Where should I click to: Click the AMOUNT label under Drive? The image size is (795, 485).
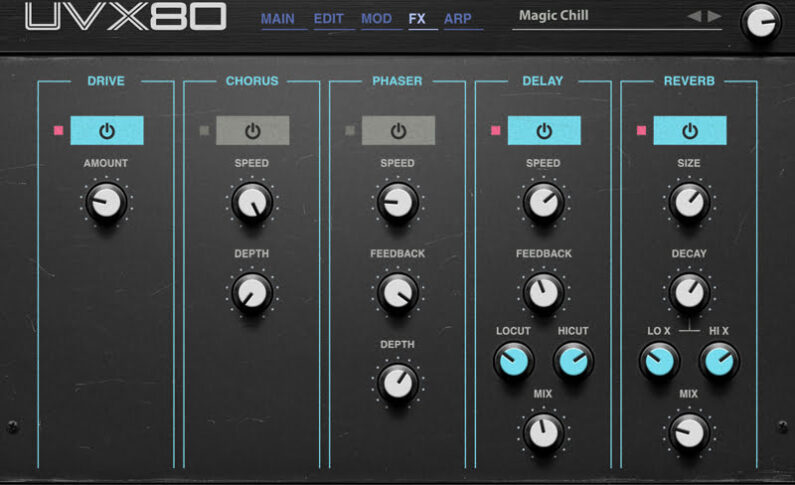(x=106, y=163)
